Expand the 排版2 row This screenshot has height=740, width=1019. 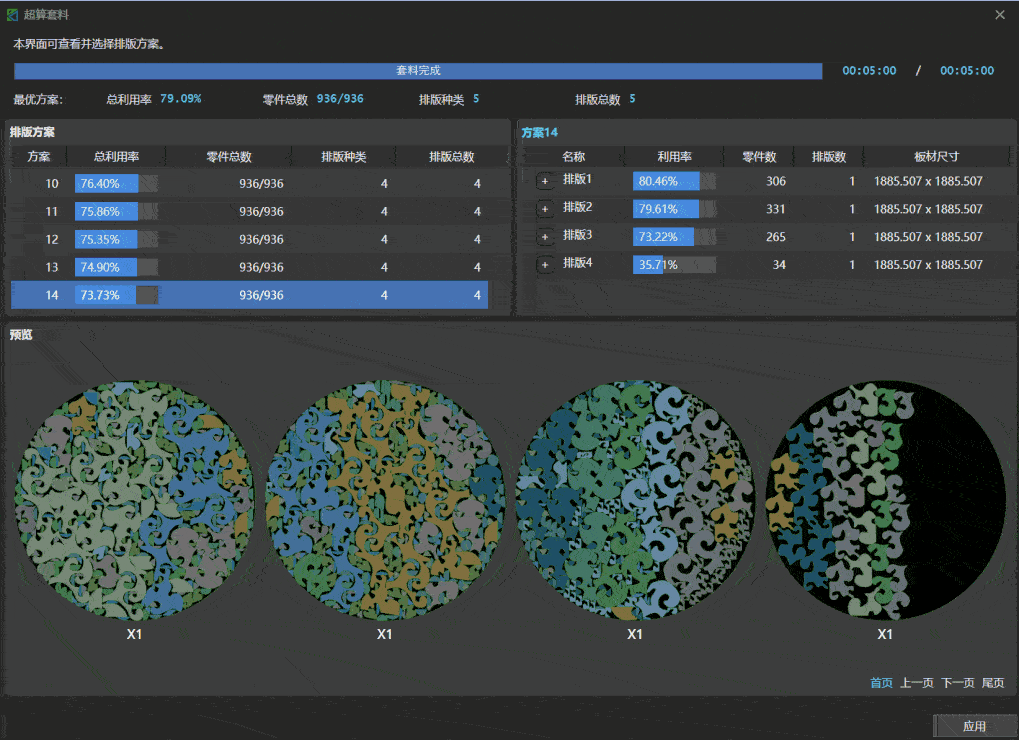coord(545,209)
